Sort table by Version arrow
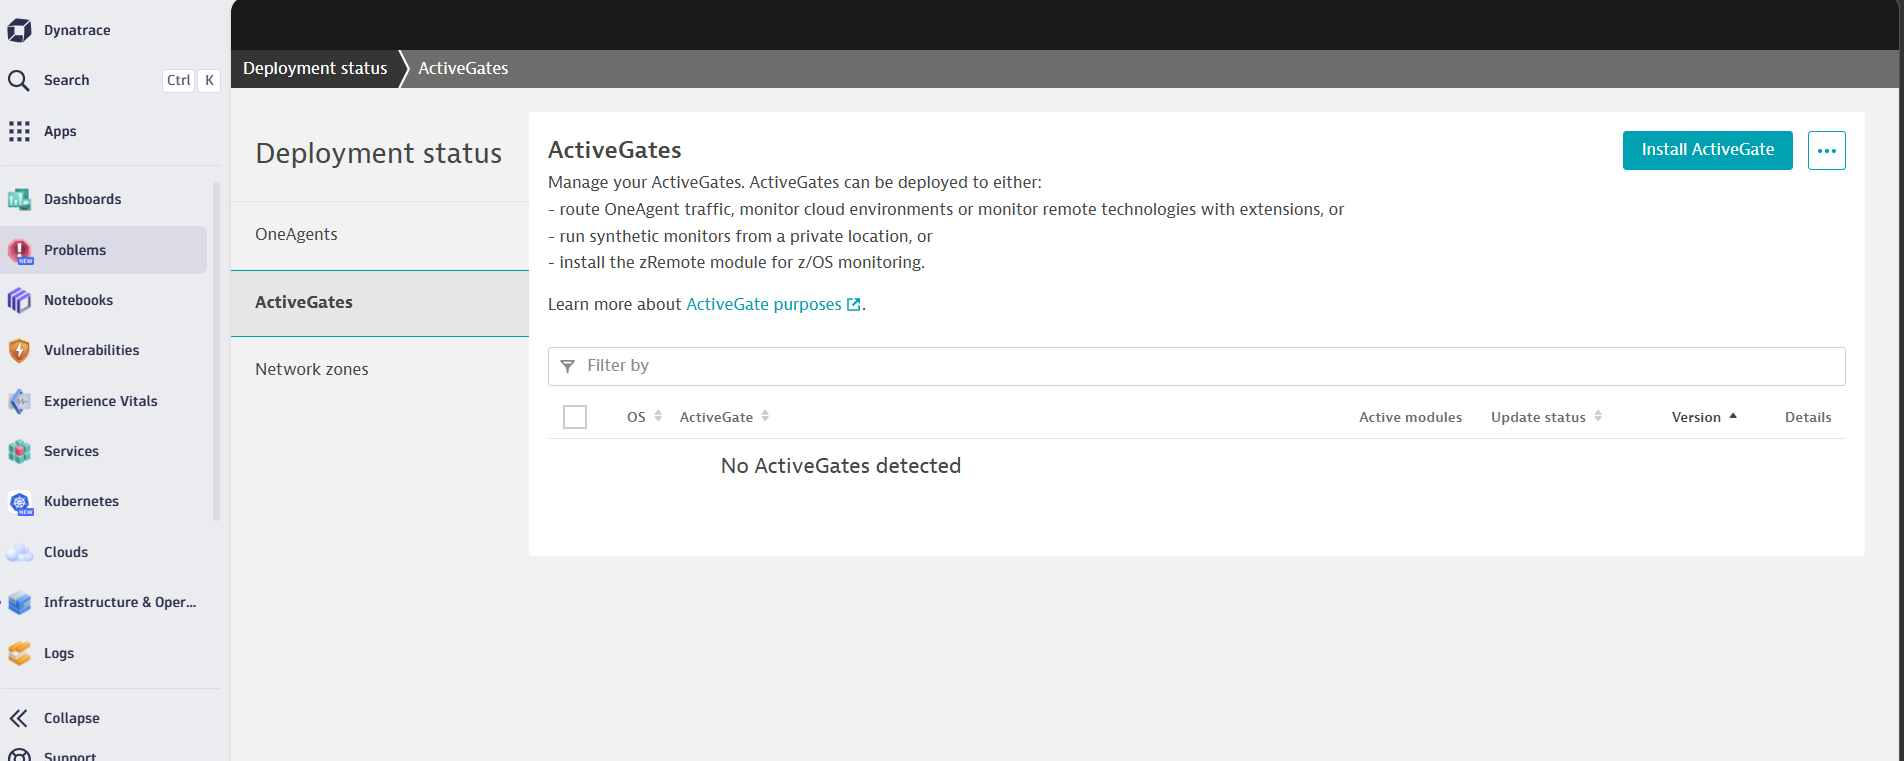 pos(1733,416)
